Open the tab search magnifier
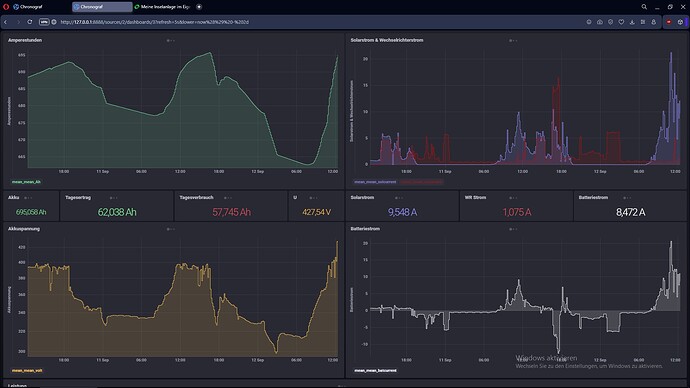Viewport: 690px width, 388px height. tap(644, 7)
